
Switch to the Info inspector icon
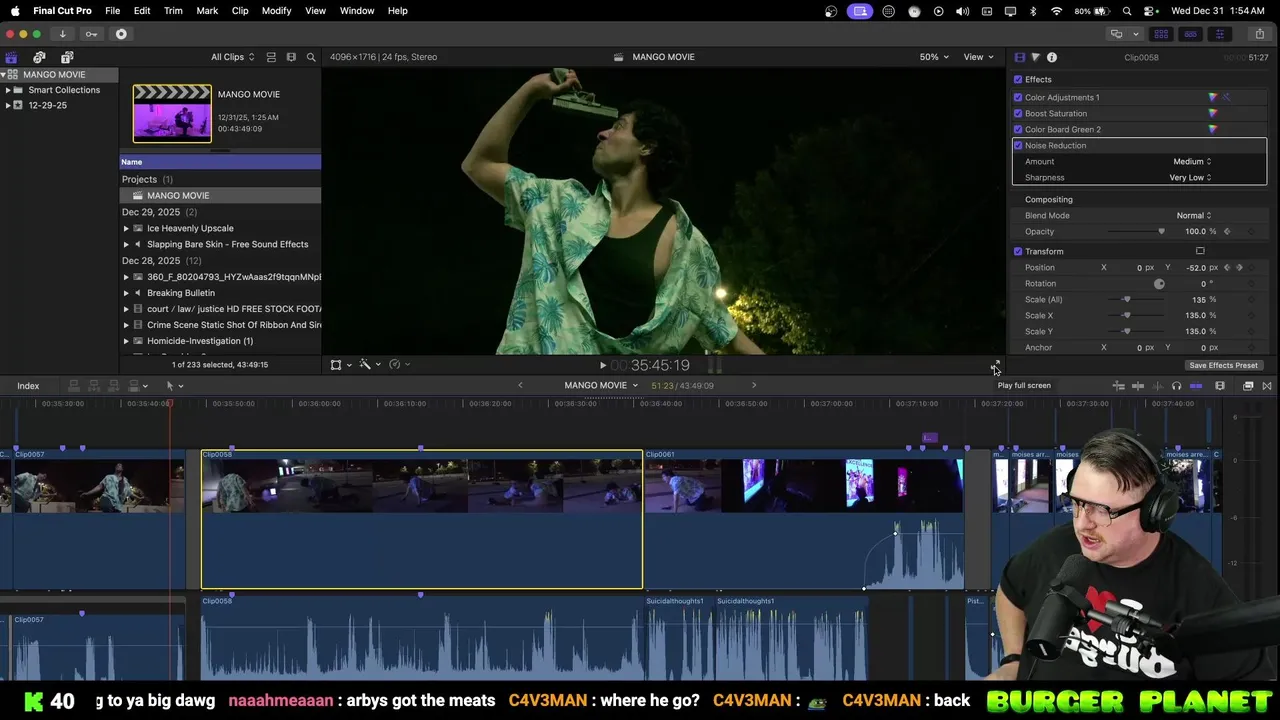coord(1052,57)
